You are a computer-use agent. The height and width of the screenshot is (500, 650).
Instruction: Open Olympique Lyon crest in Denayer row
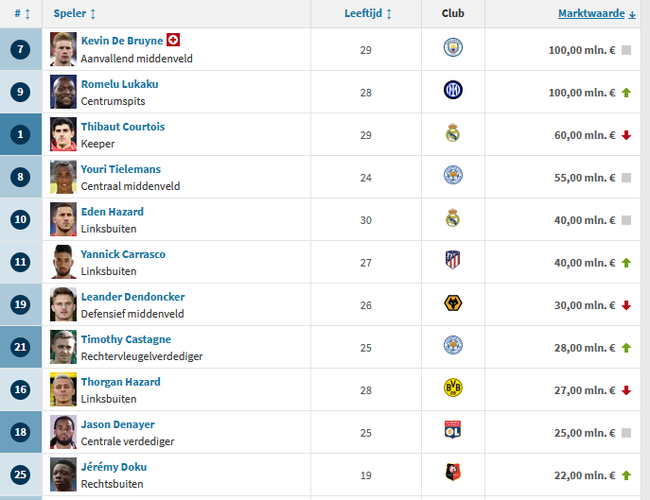453,430
